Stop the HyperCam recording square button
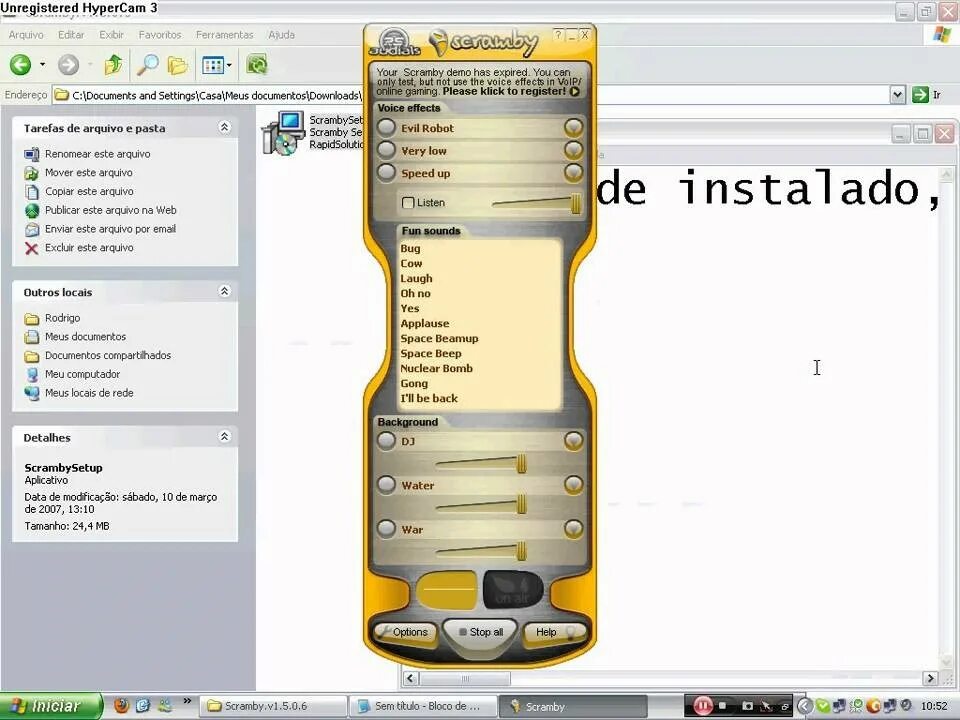Image resolution: width=960 pixels, height=720 pixels. pyautogui.click(x=722, y=706)
